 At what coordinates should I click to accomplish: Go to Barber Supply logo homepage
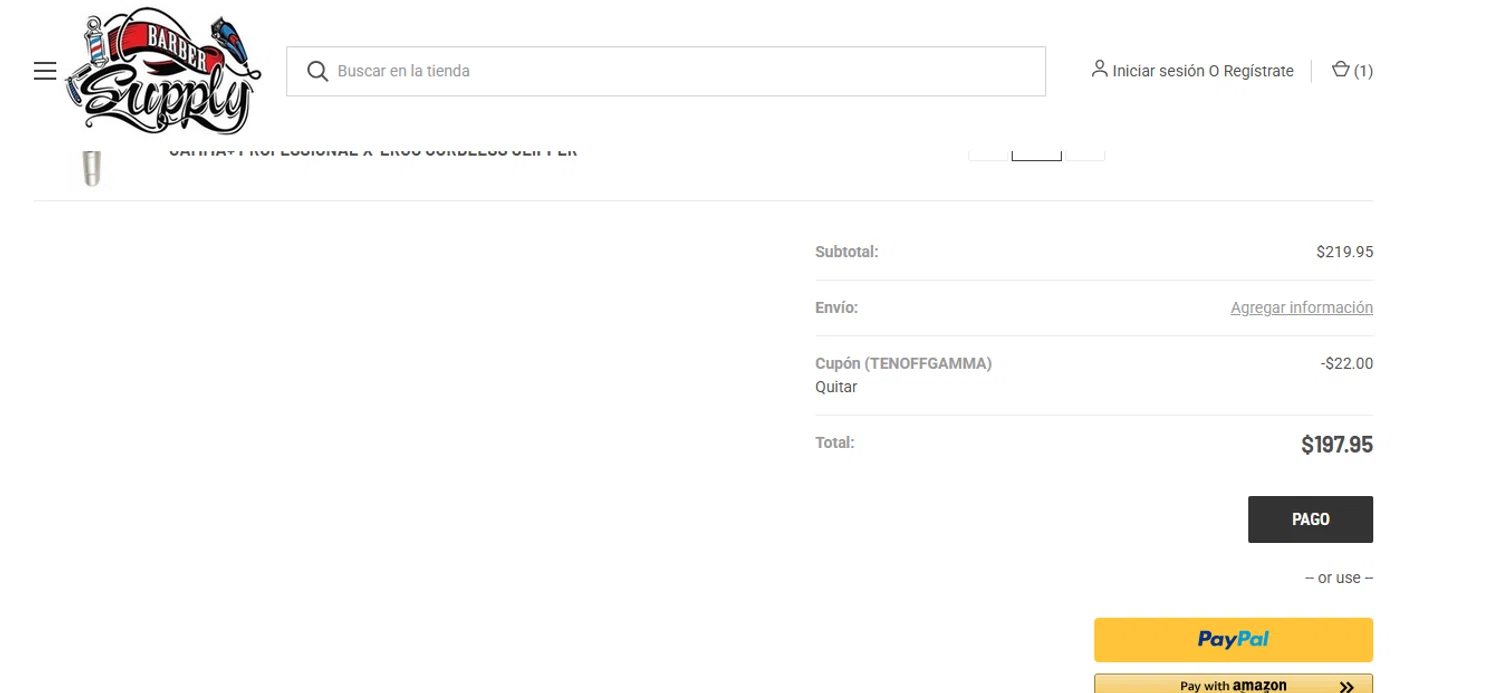163,72
